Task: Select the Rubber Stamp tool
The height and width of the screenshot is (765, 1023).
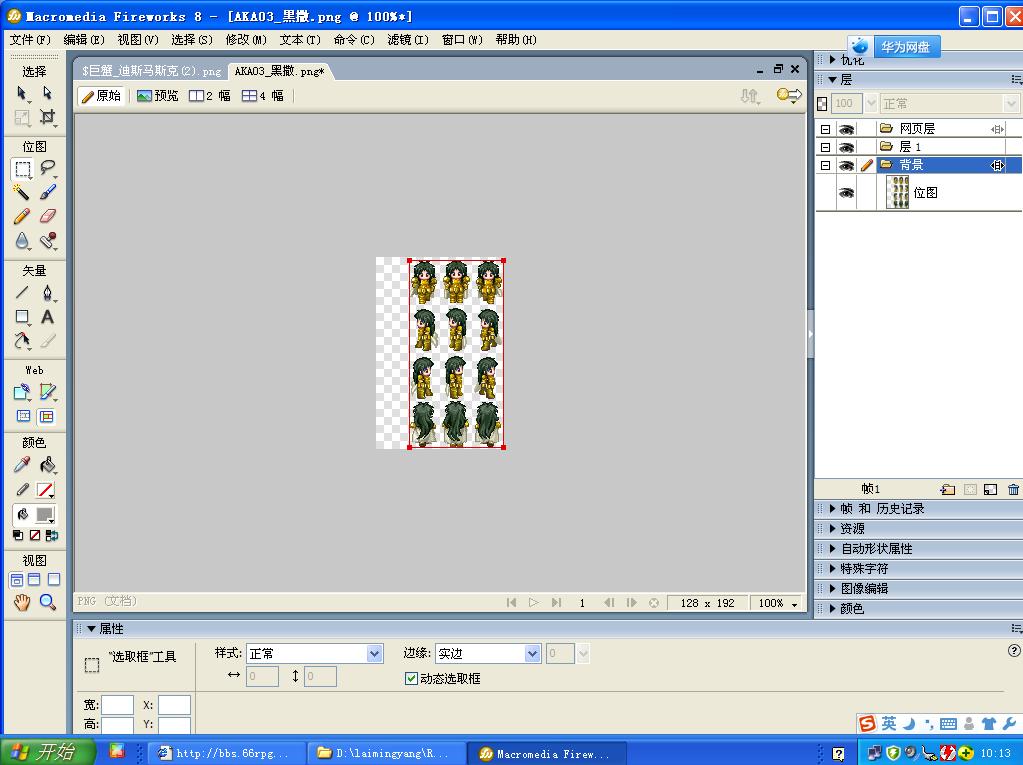Action: pyautogui.click(x=48, y=241)
